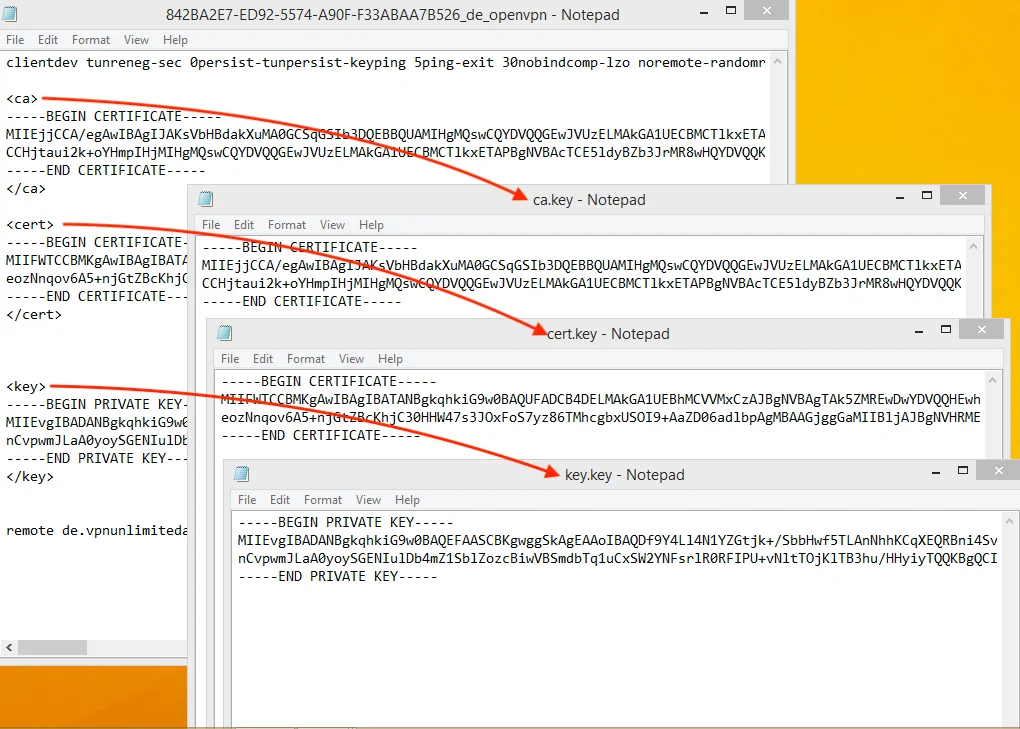1020x729 pixels.
Task: Minimize the ca.key Notepad window
Action: [x=900, y=195]
